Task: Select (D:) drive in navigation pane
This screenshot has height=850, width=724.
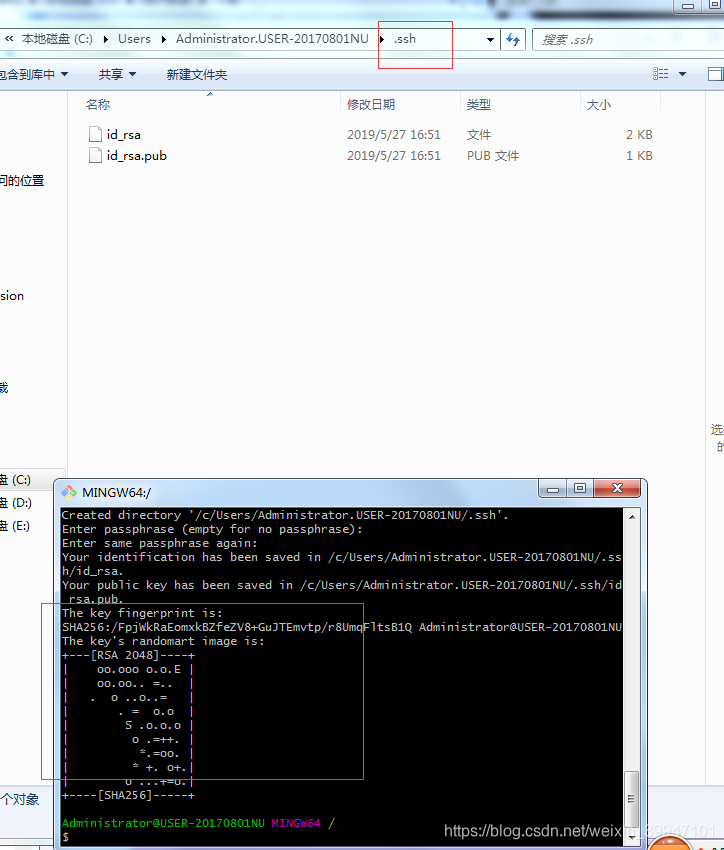Action: pyautogui.click(x=15, y=503)
